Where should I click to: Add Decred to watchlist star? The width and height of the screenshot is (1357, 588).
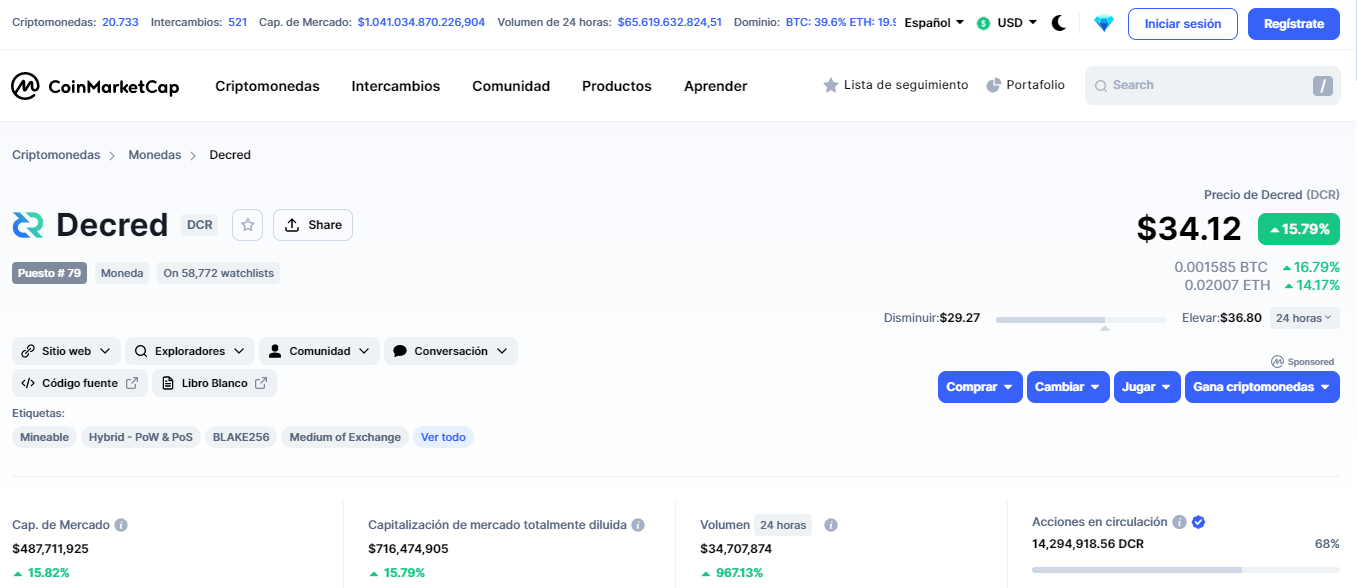click(248, 225)
